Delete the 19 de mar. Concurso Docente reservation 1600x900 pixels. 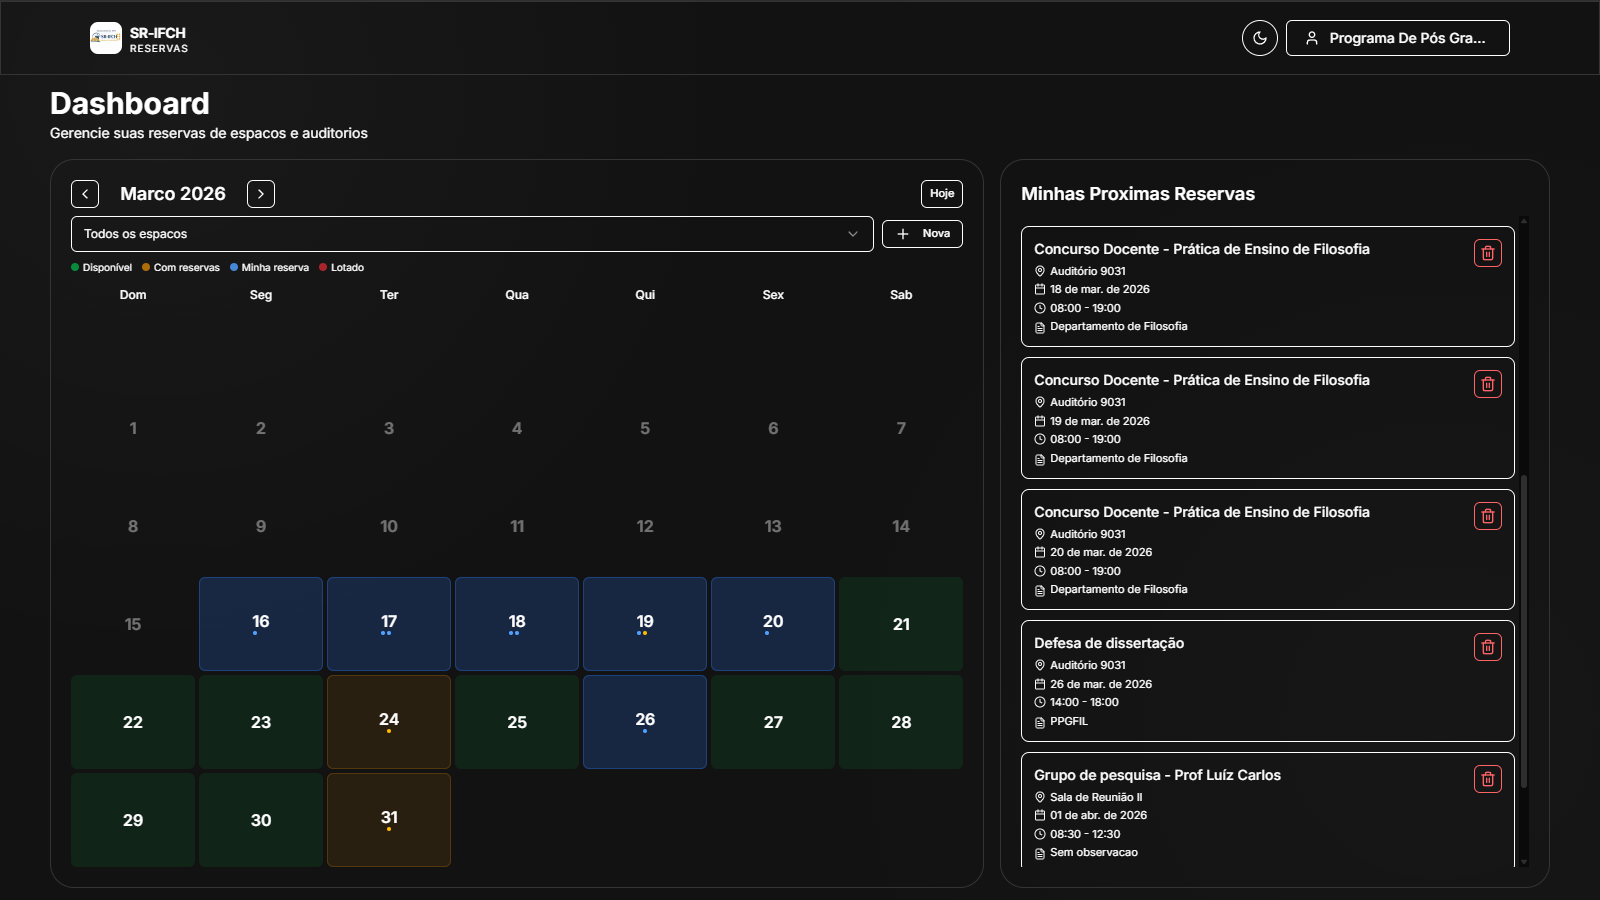click(1487, 385)
